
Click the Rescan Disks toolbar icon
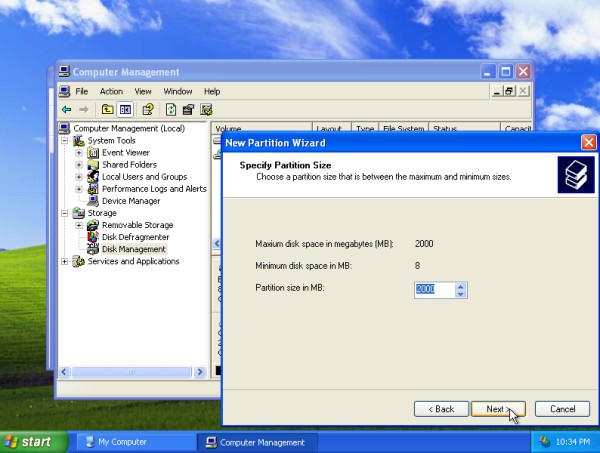pos(188,110)
